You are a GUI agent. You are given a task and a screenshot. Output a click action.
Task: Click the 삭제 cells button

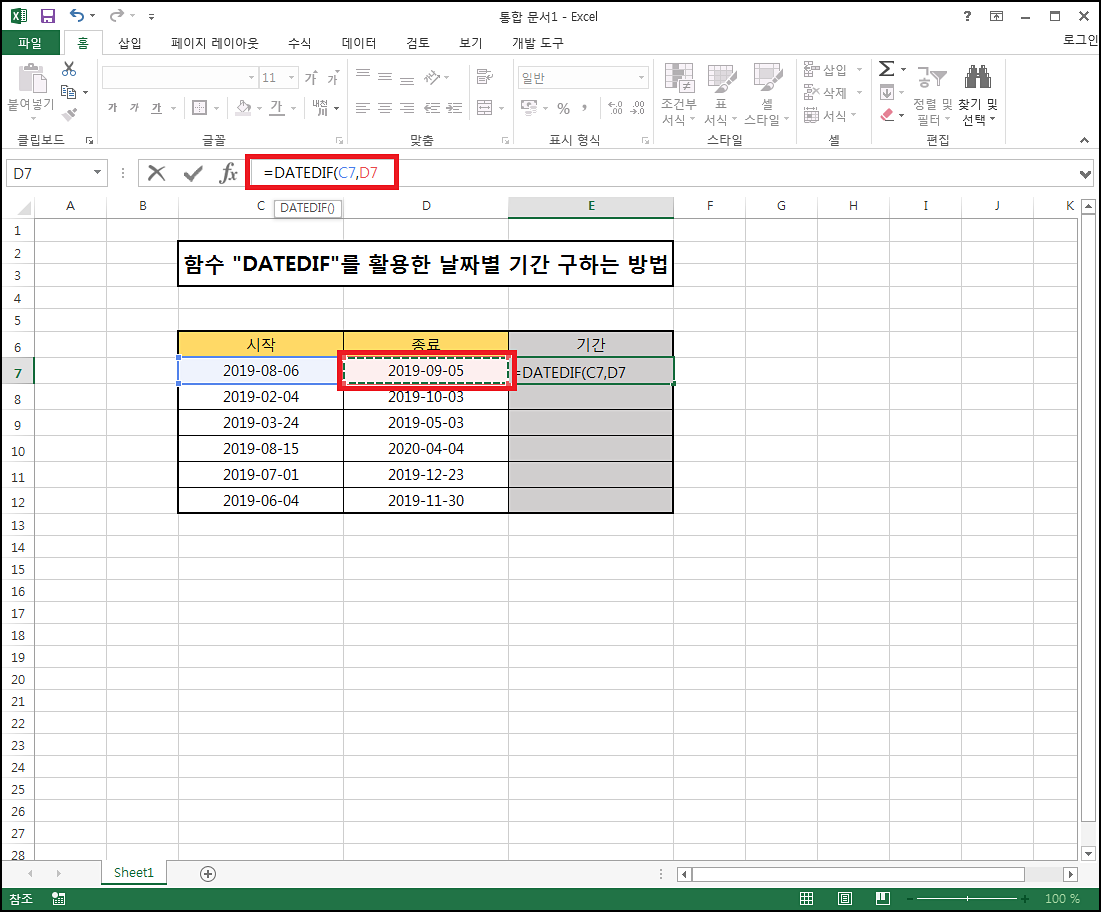click(x=833, y=93)
